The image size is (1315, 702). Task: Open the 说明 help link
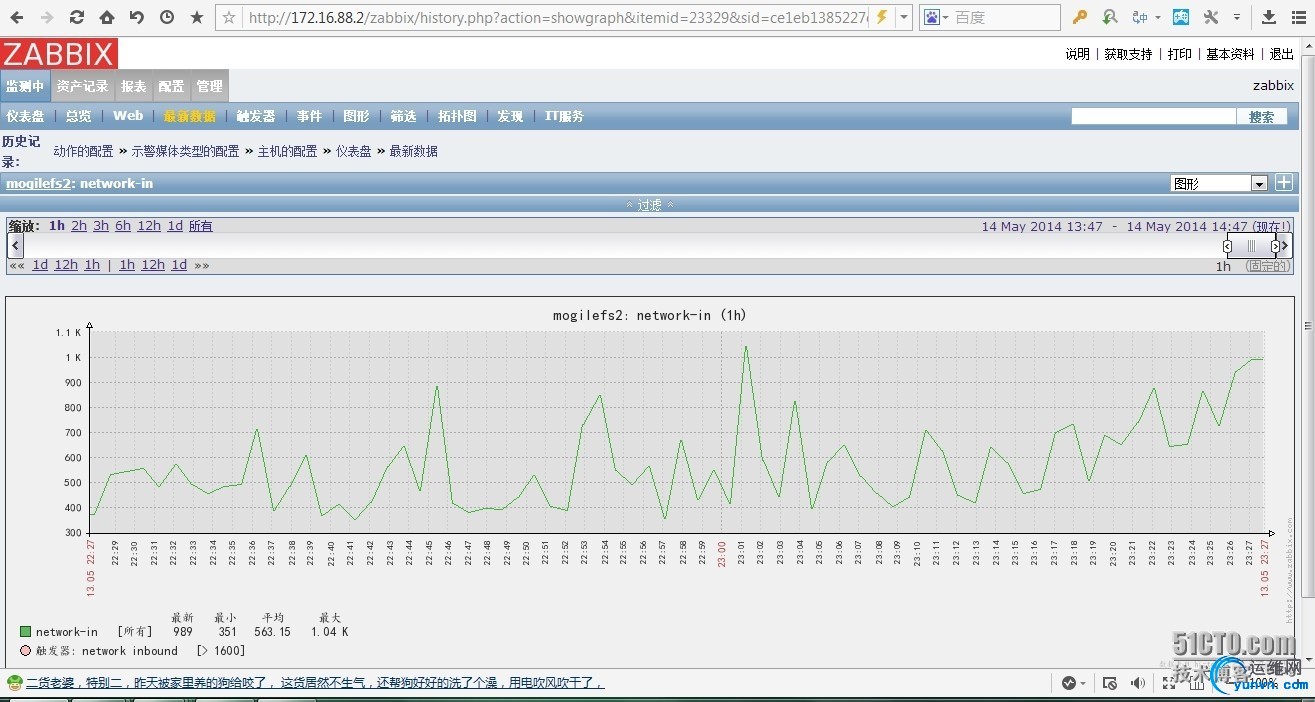(1077, 54)
